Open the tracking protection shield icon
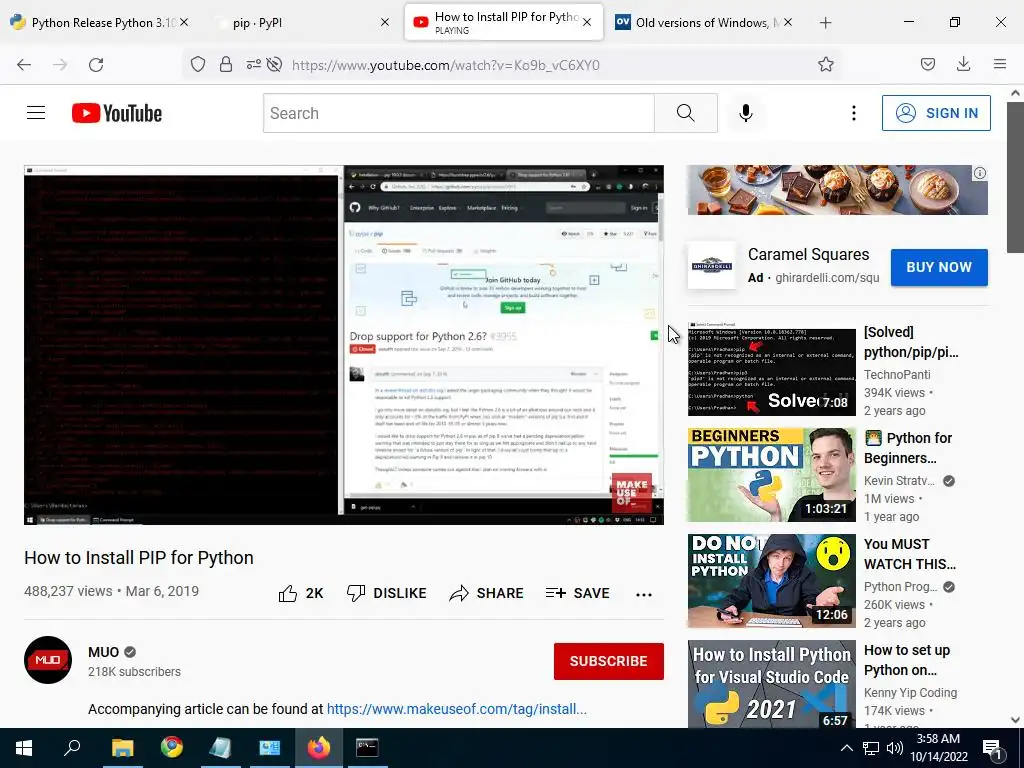This screenshot has height=768, width=1024. (198, 64)
